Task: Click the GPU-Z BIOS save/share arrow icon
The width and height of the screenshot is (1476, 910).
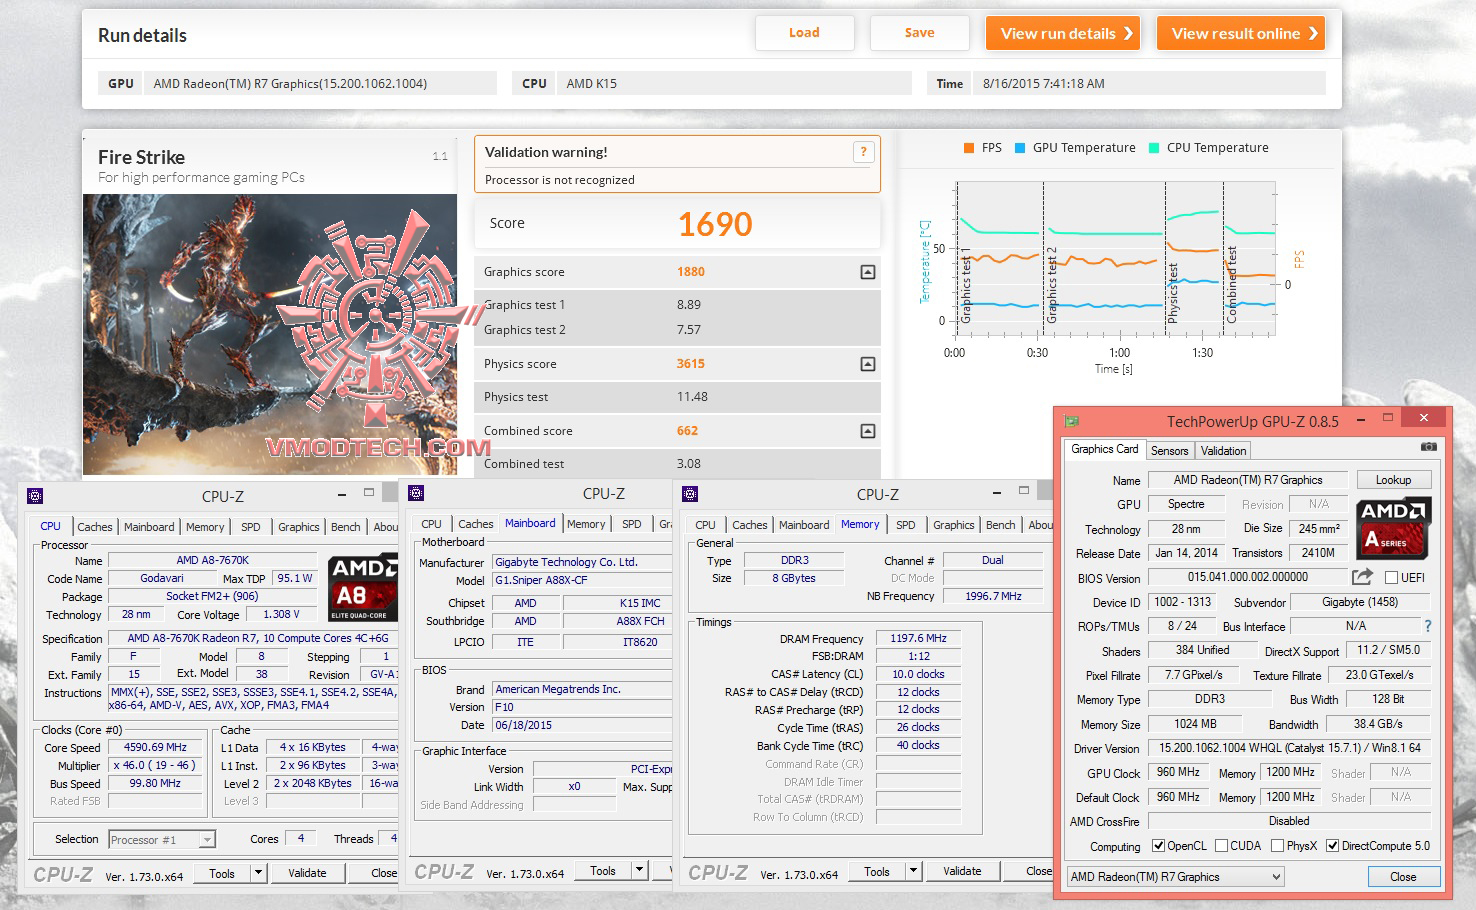Action: (1362, 577)
